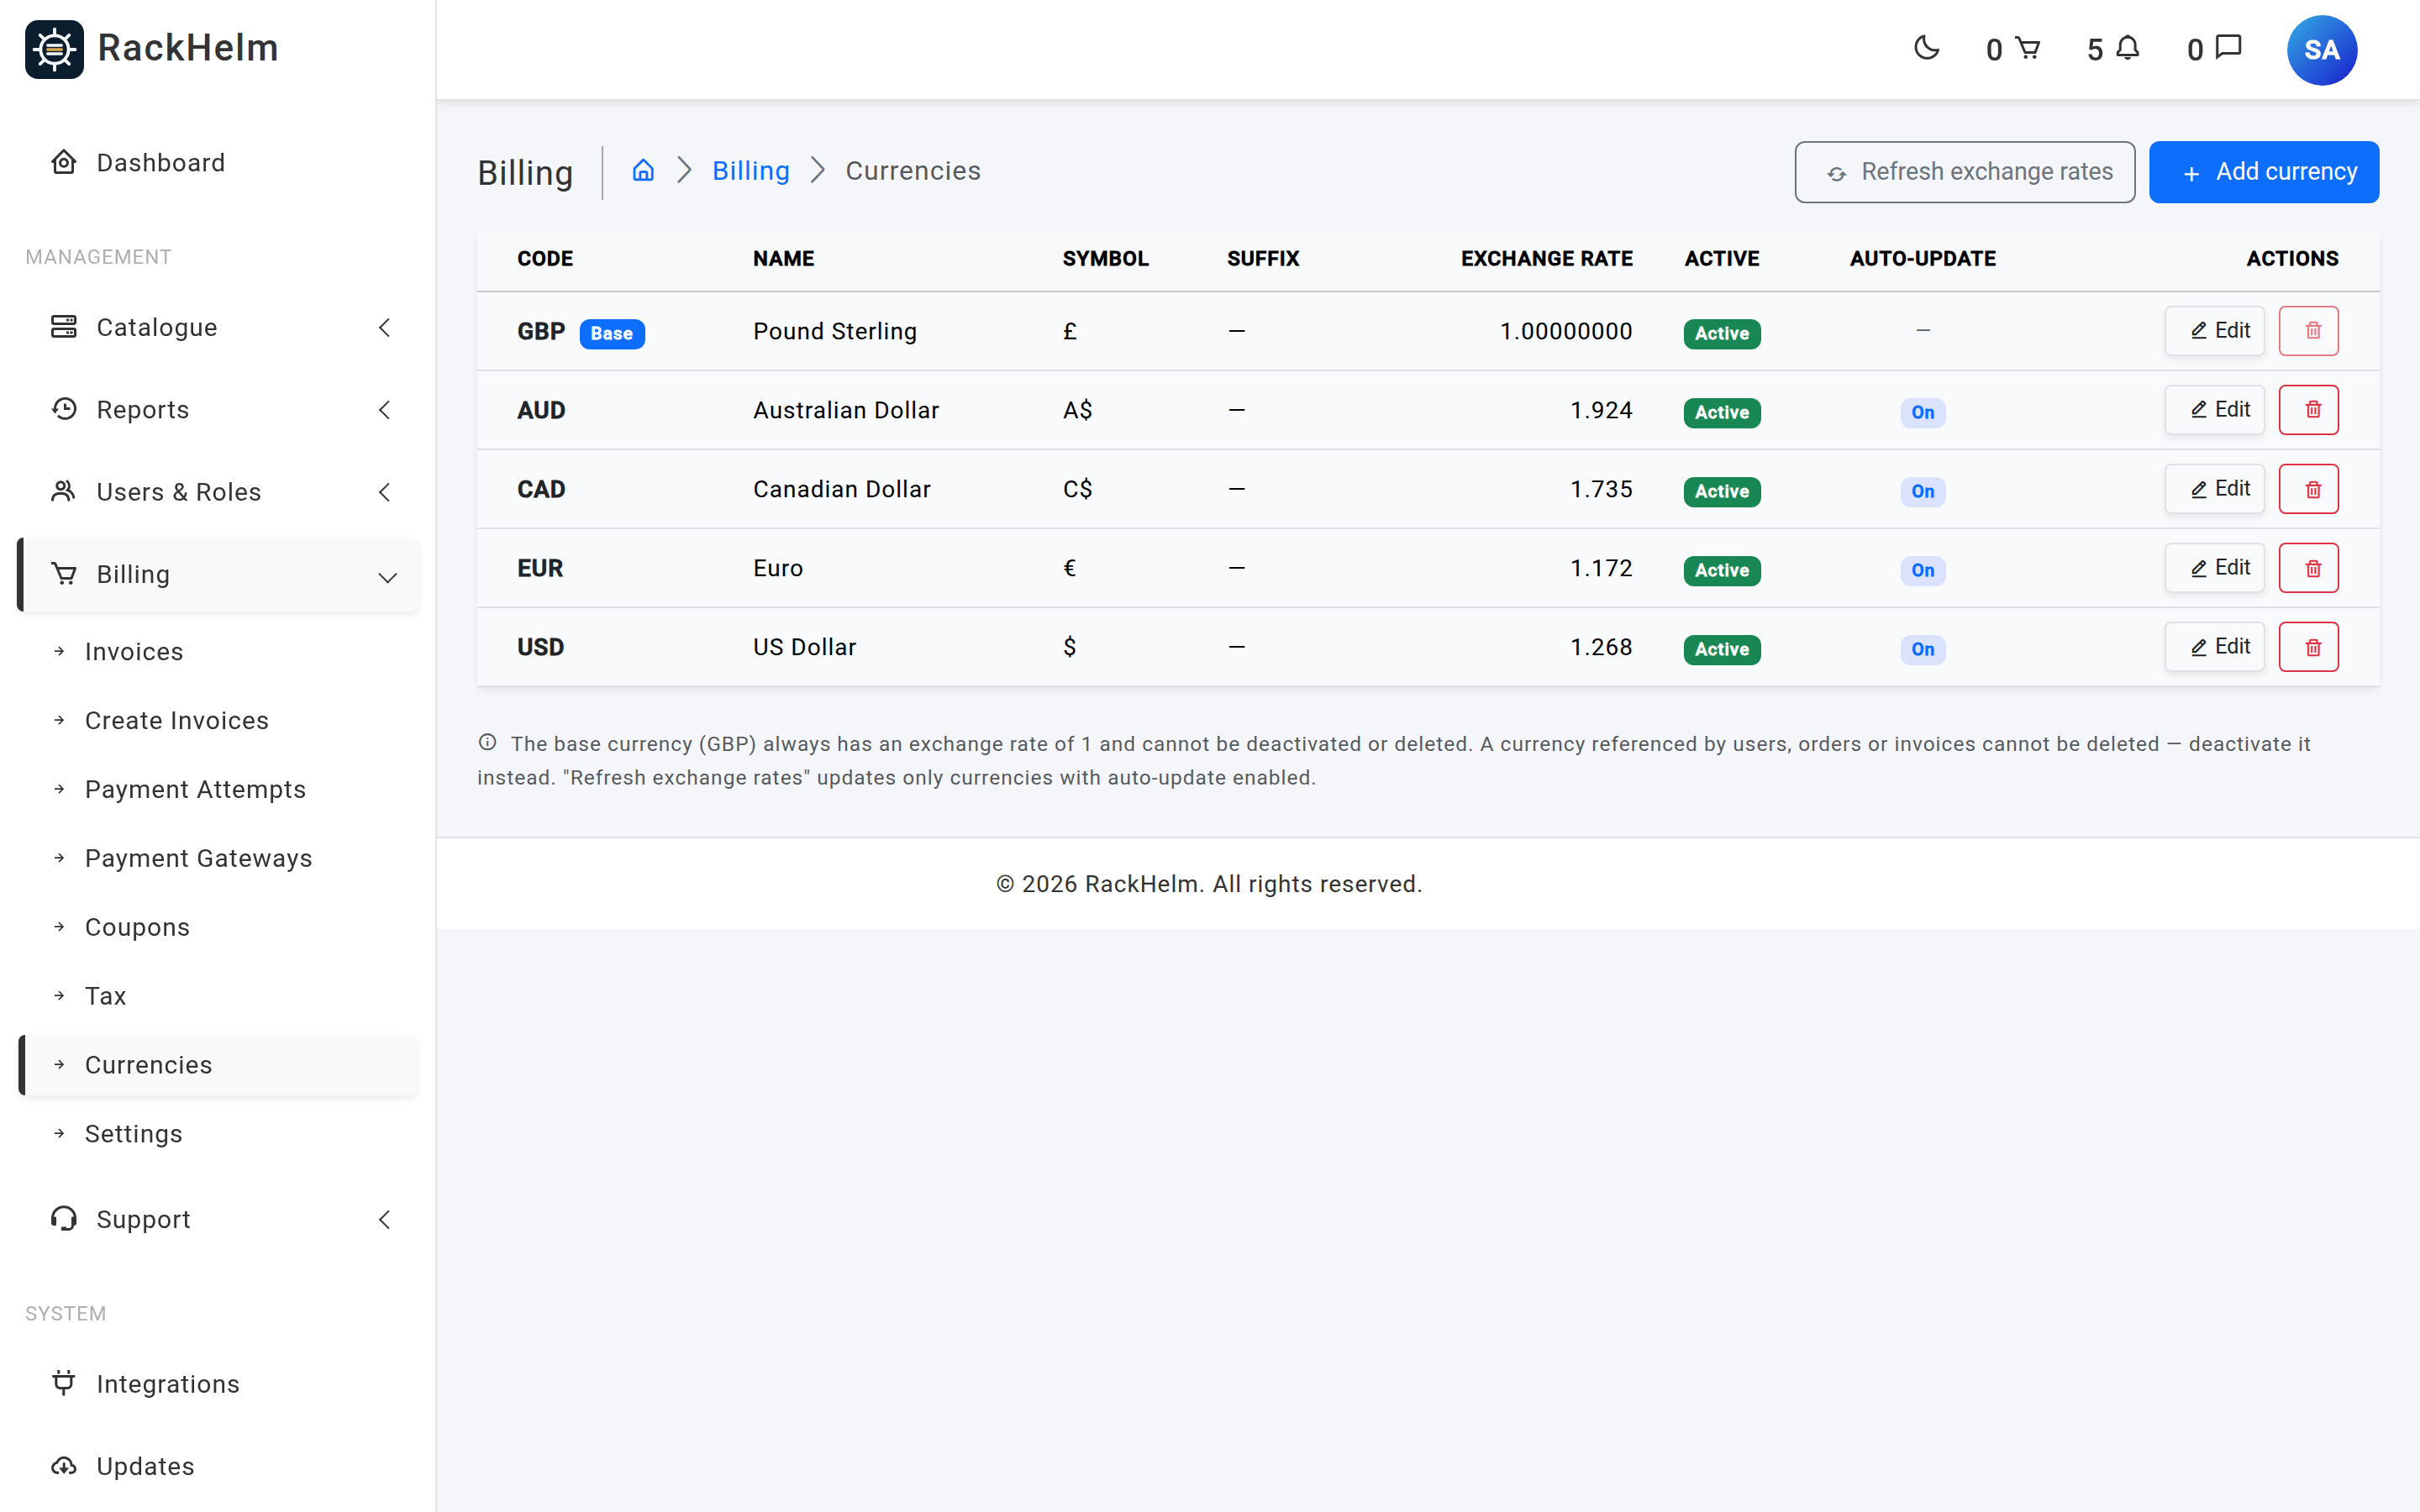This screenshot has width=2420, height=1512.
Task: Edit the GBP Pound Sterling row
Action: click(2215, 331)
